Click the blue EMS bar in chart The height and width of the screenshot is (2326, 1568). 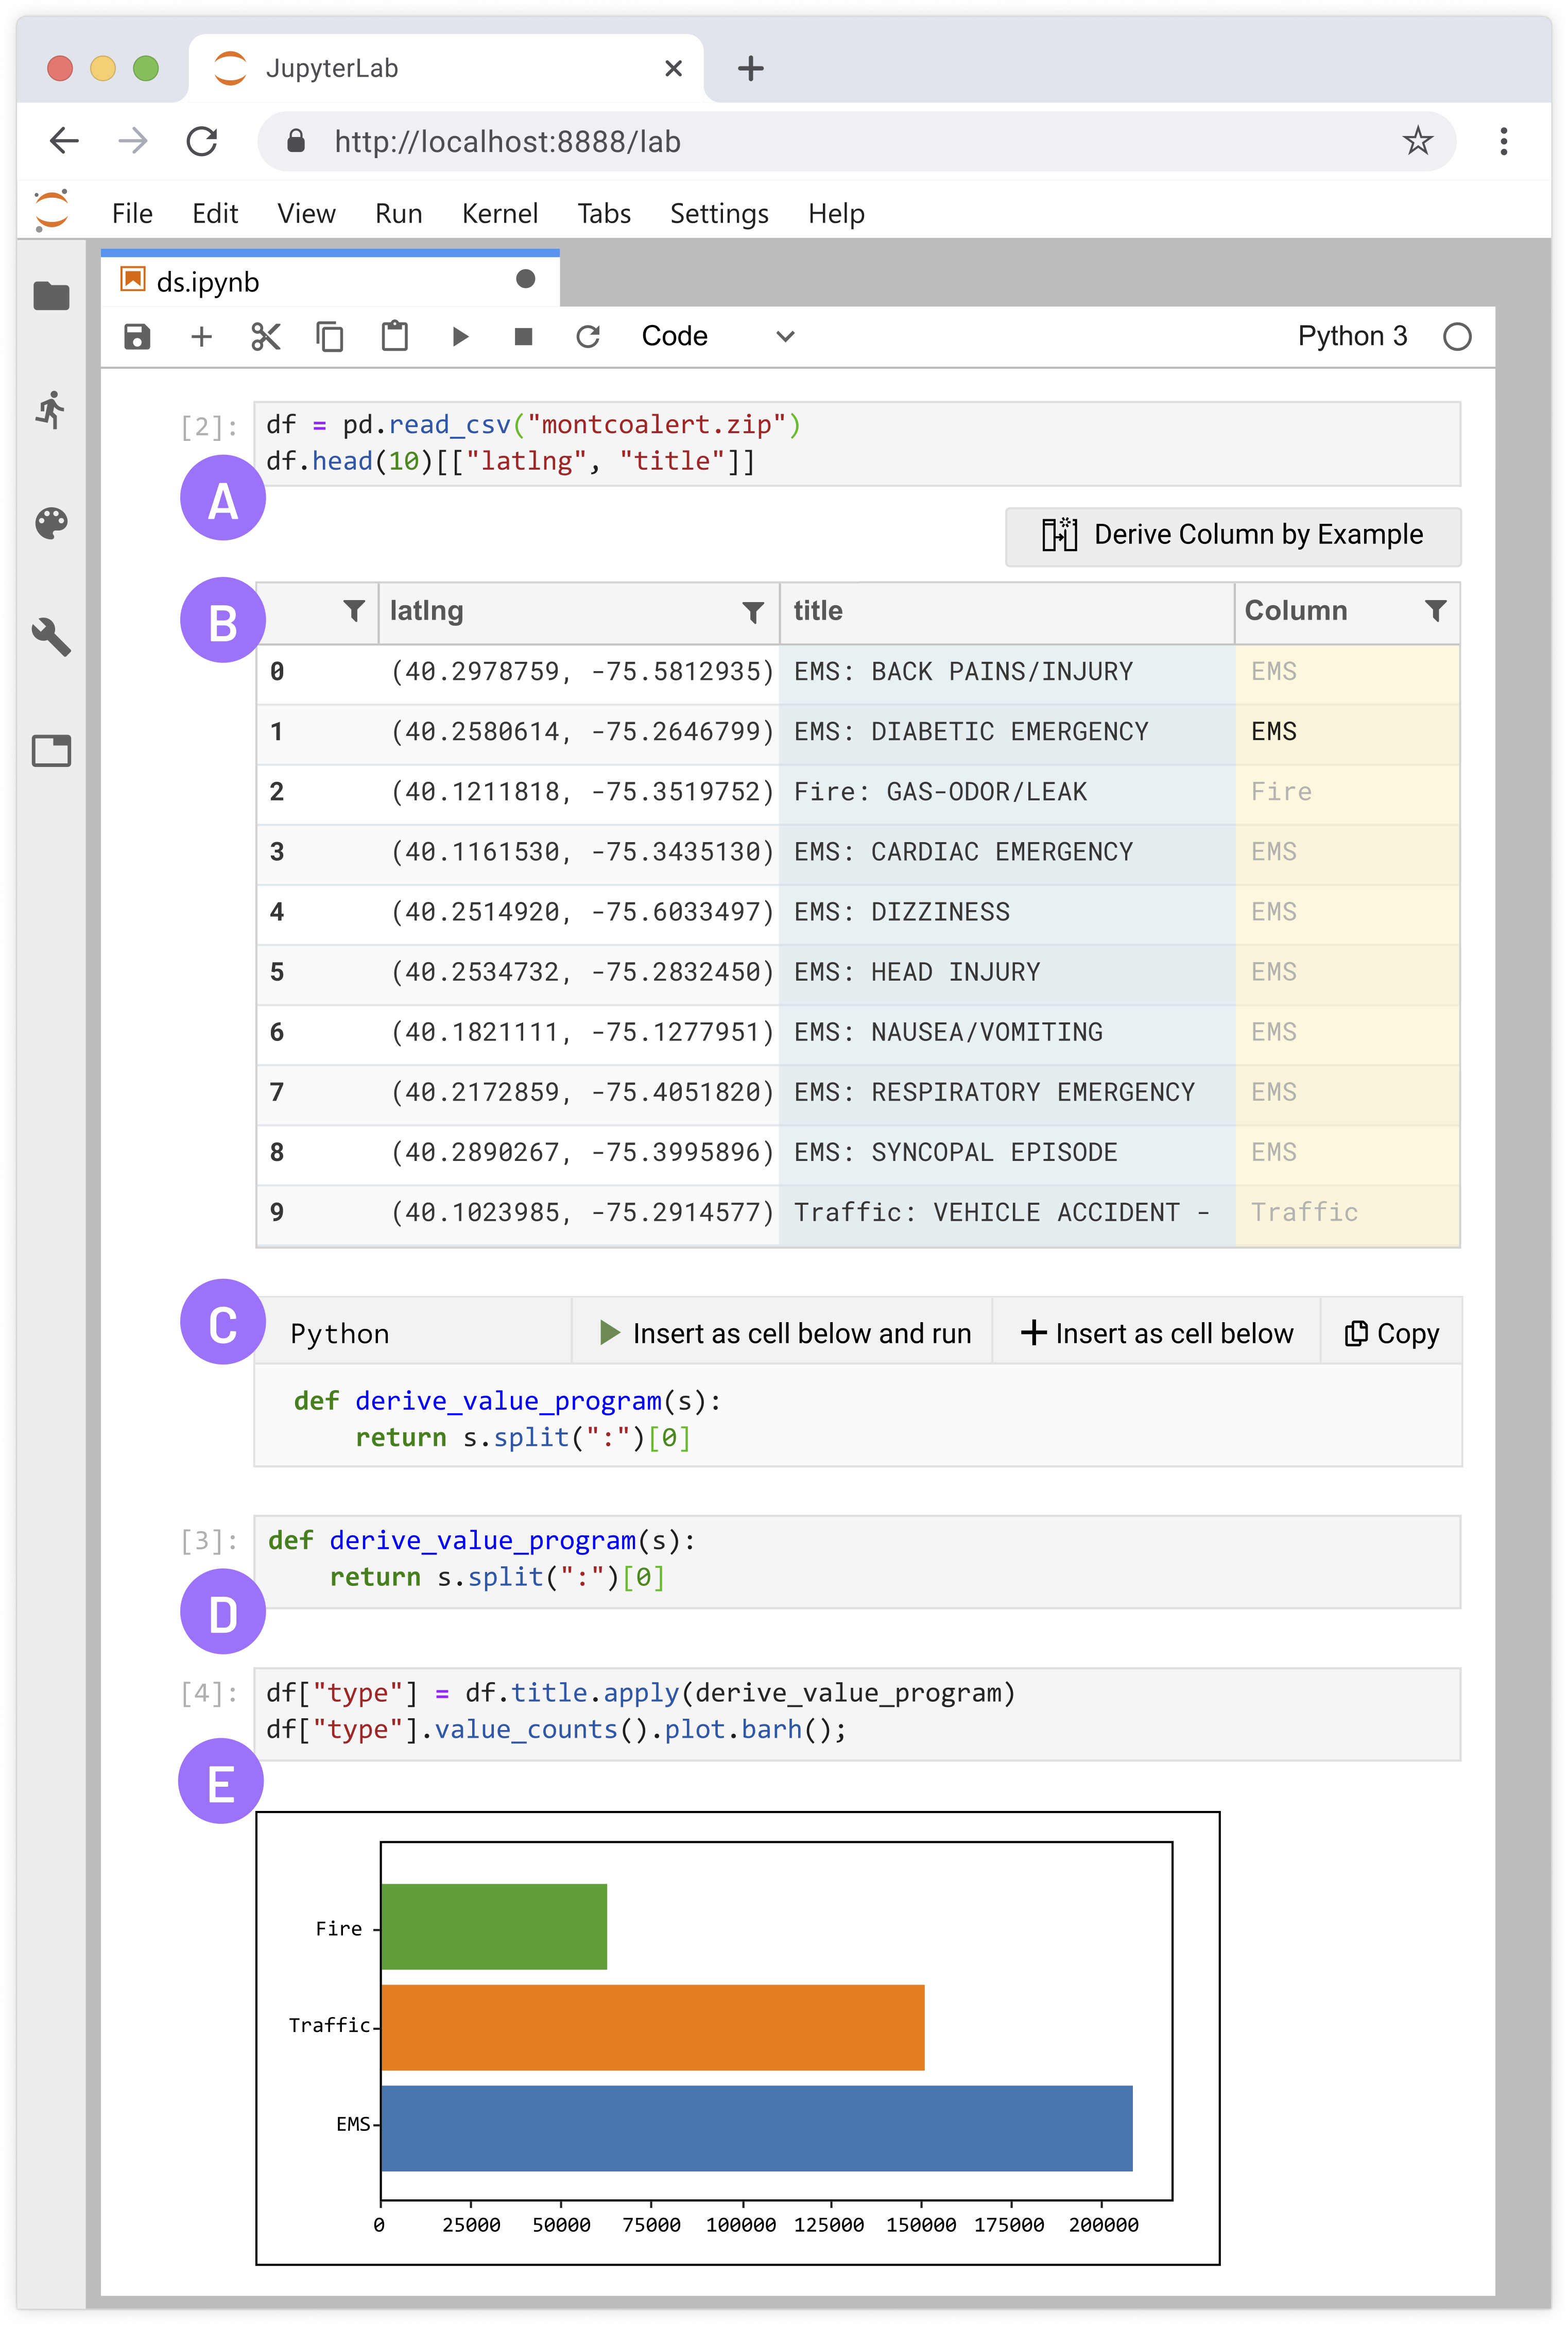(756, 2128)
